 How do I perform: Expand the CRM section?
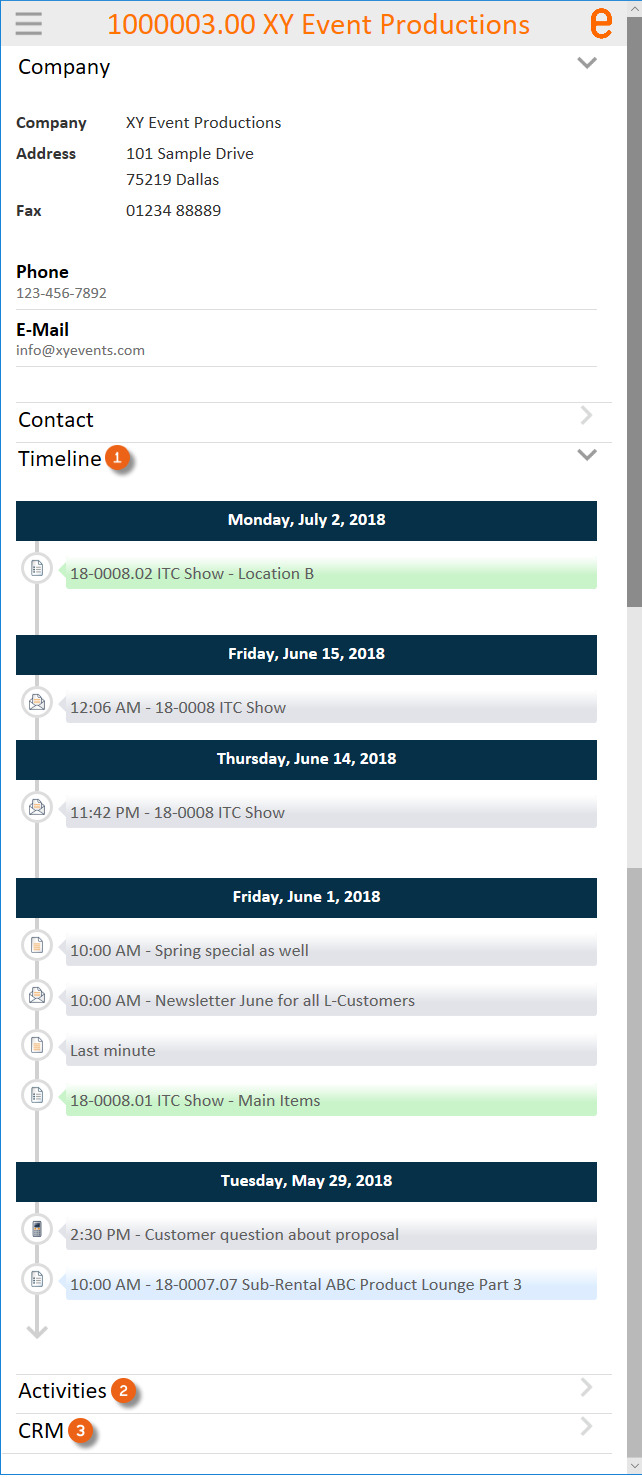(x=587, y=1427)
